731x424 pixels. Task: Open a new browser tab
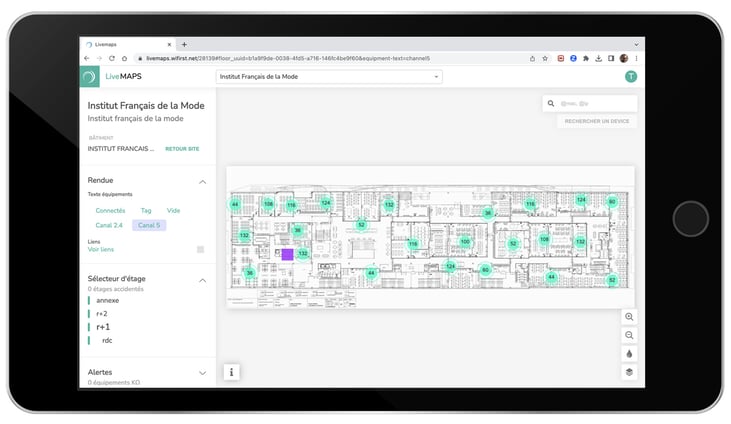click(184, 45)
